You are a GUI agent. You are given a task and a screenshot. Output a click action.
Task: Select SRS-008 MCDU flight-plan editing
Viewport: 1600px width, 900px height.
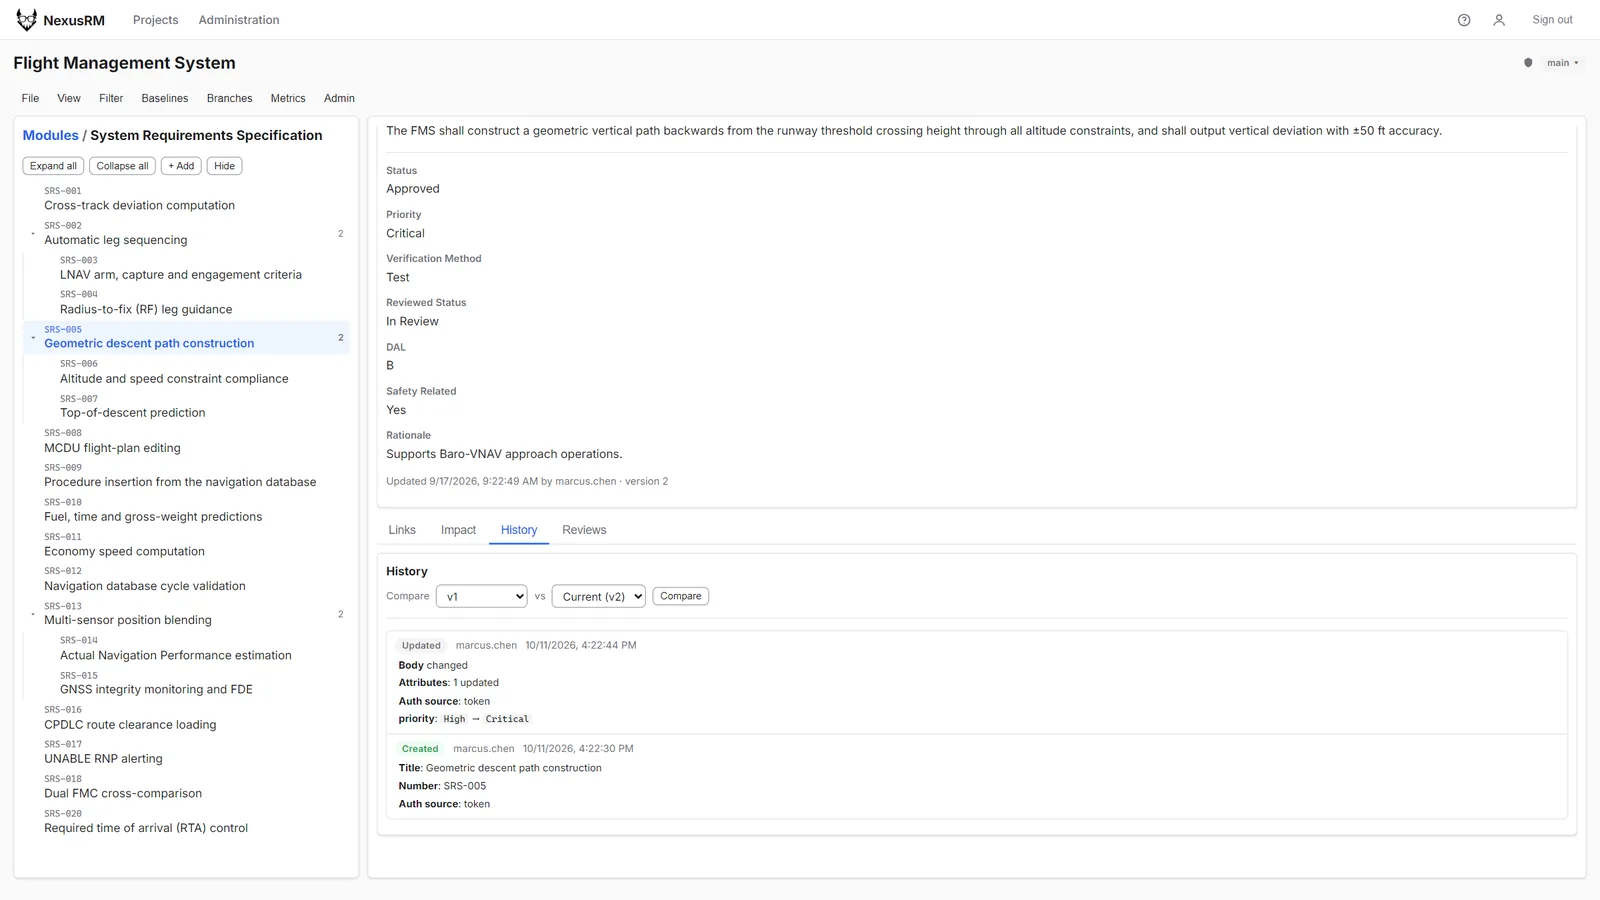187,441
